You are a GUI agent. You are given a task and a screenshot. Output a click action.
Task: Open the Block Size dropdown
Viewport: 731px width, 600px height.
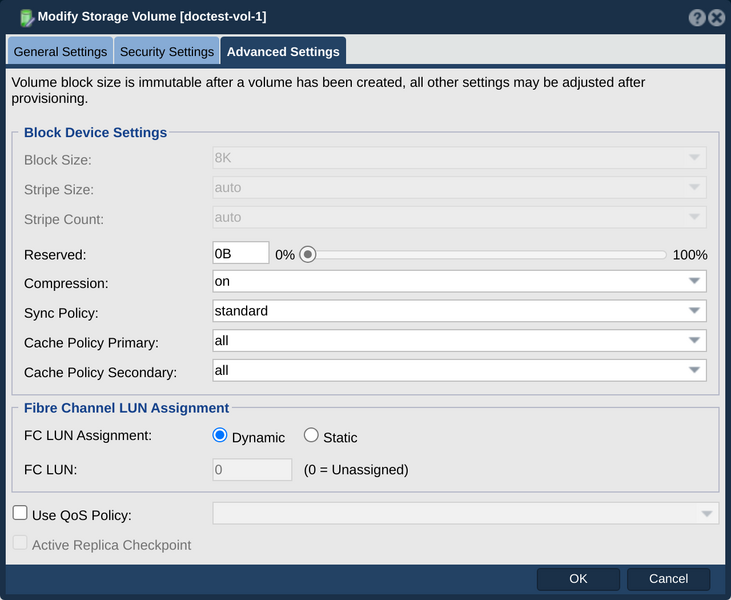pos(459,158)
